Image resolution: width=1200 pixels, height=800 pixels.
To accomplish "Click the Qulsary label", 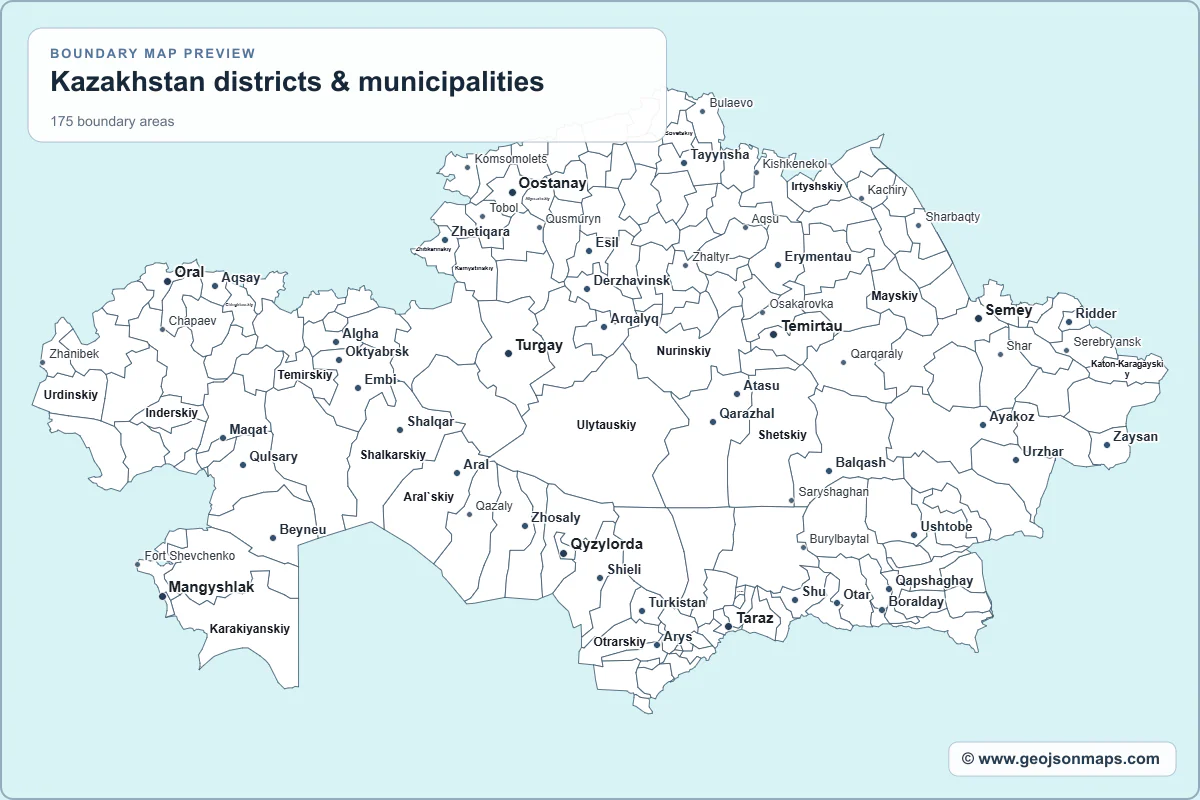I will point(273,457).
